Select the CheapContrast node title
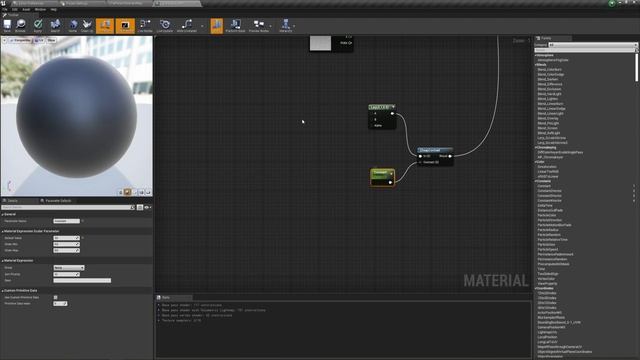 pos(430,150)
